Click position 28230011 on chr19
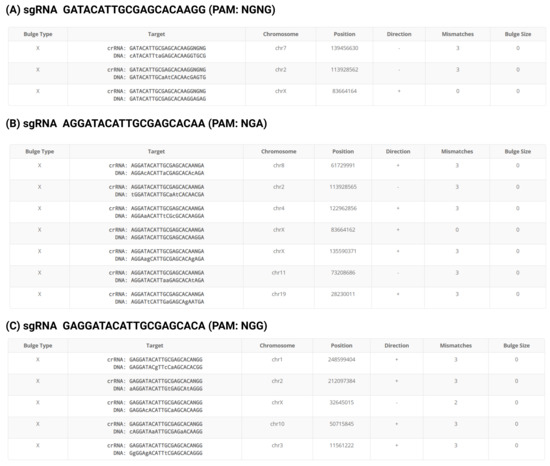The image size is (550, 466). click(x=343, y=294)
